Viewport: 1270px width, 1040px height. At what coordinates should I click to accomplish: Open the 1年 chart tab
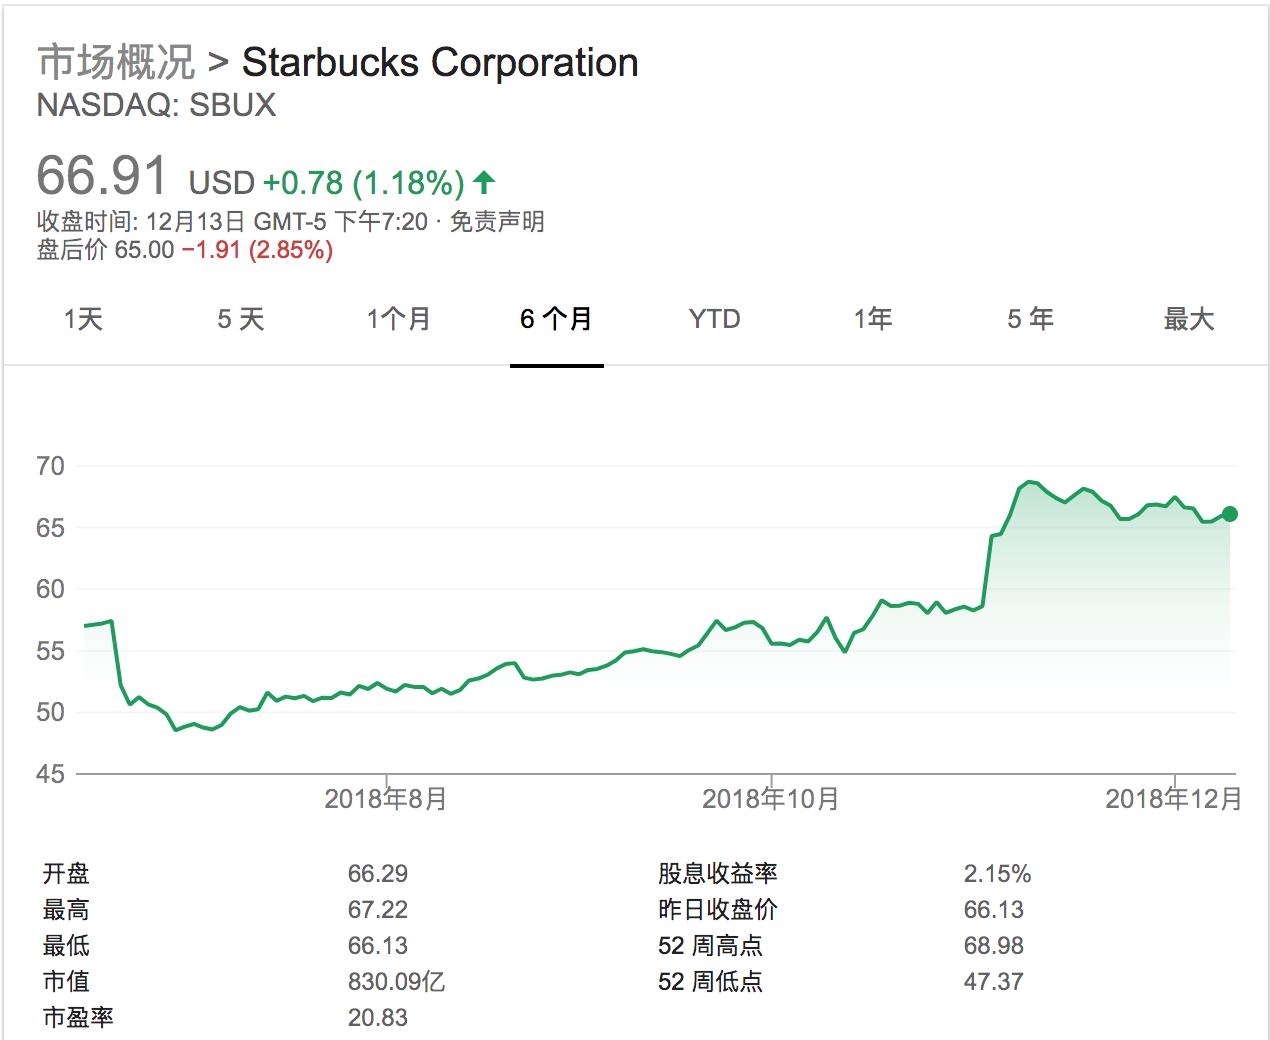[872, 319]
